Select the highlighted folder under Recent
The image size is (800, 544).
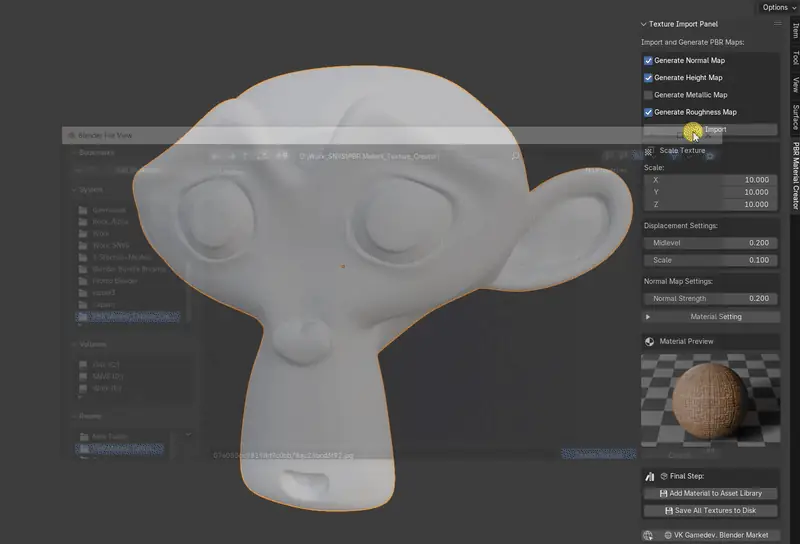[x=119, y=449]
